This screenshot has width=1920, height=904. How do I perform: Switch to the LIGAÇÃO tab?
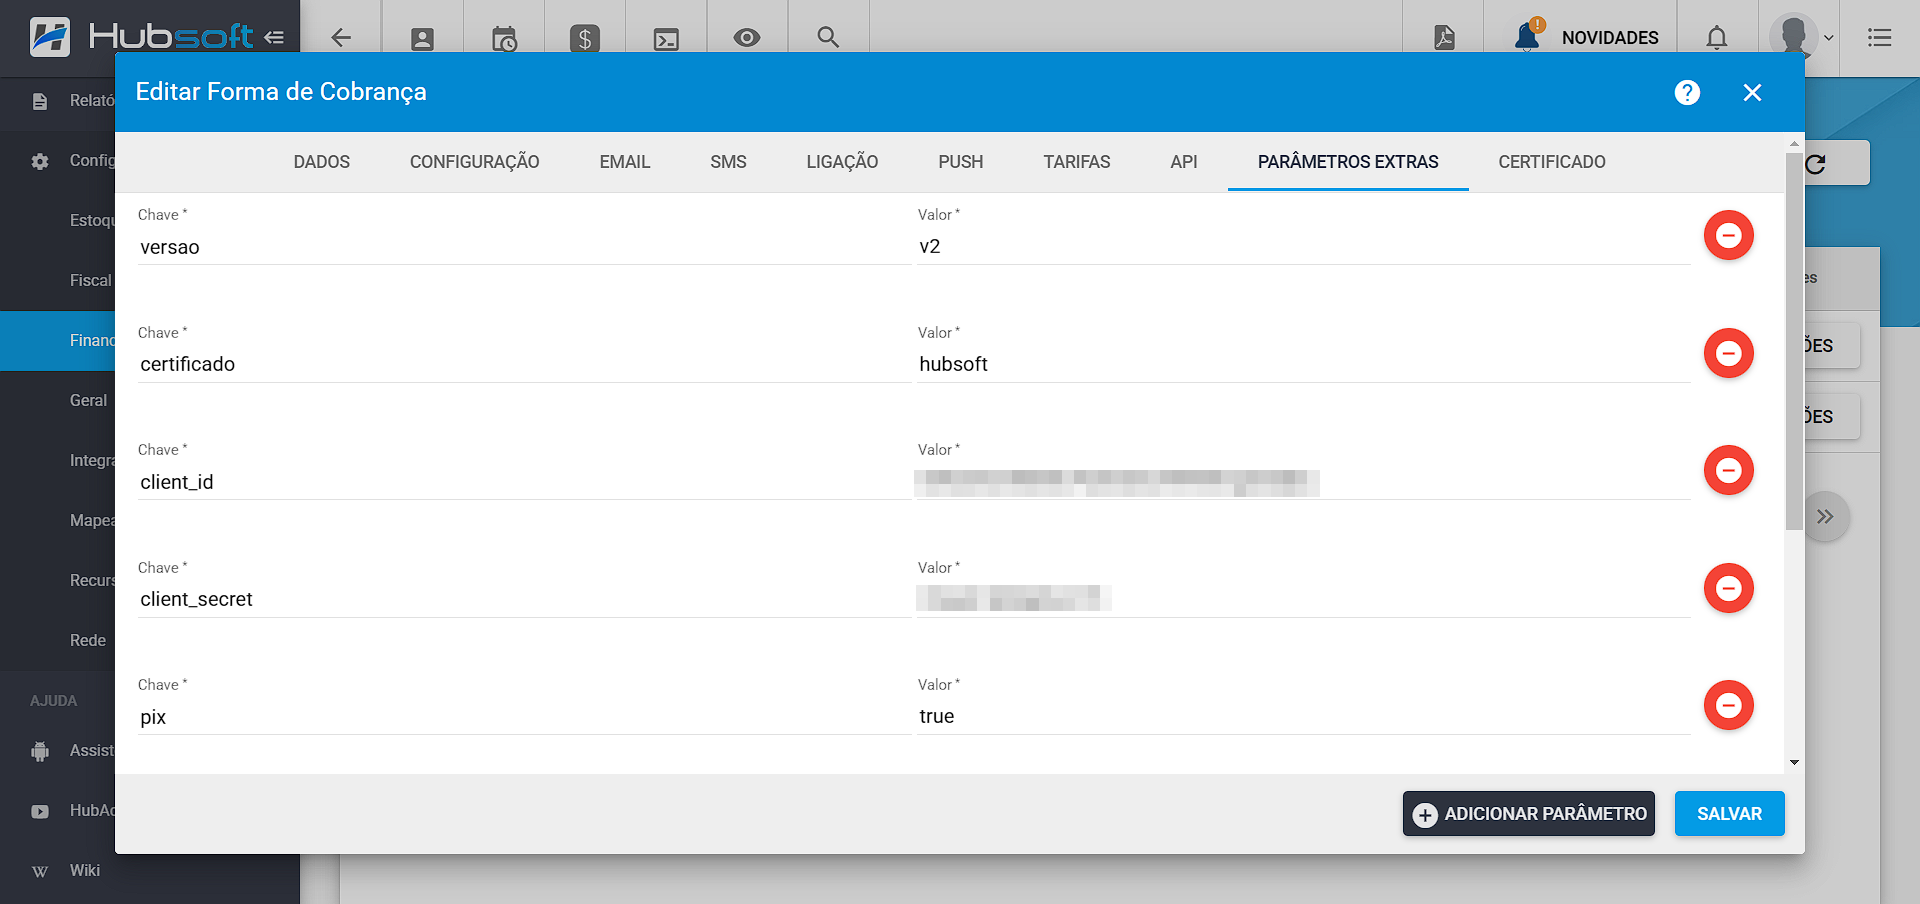click(x=843, y=162)
